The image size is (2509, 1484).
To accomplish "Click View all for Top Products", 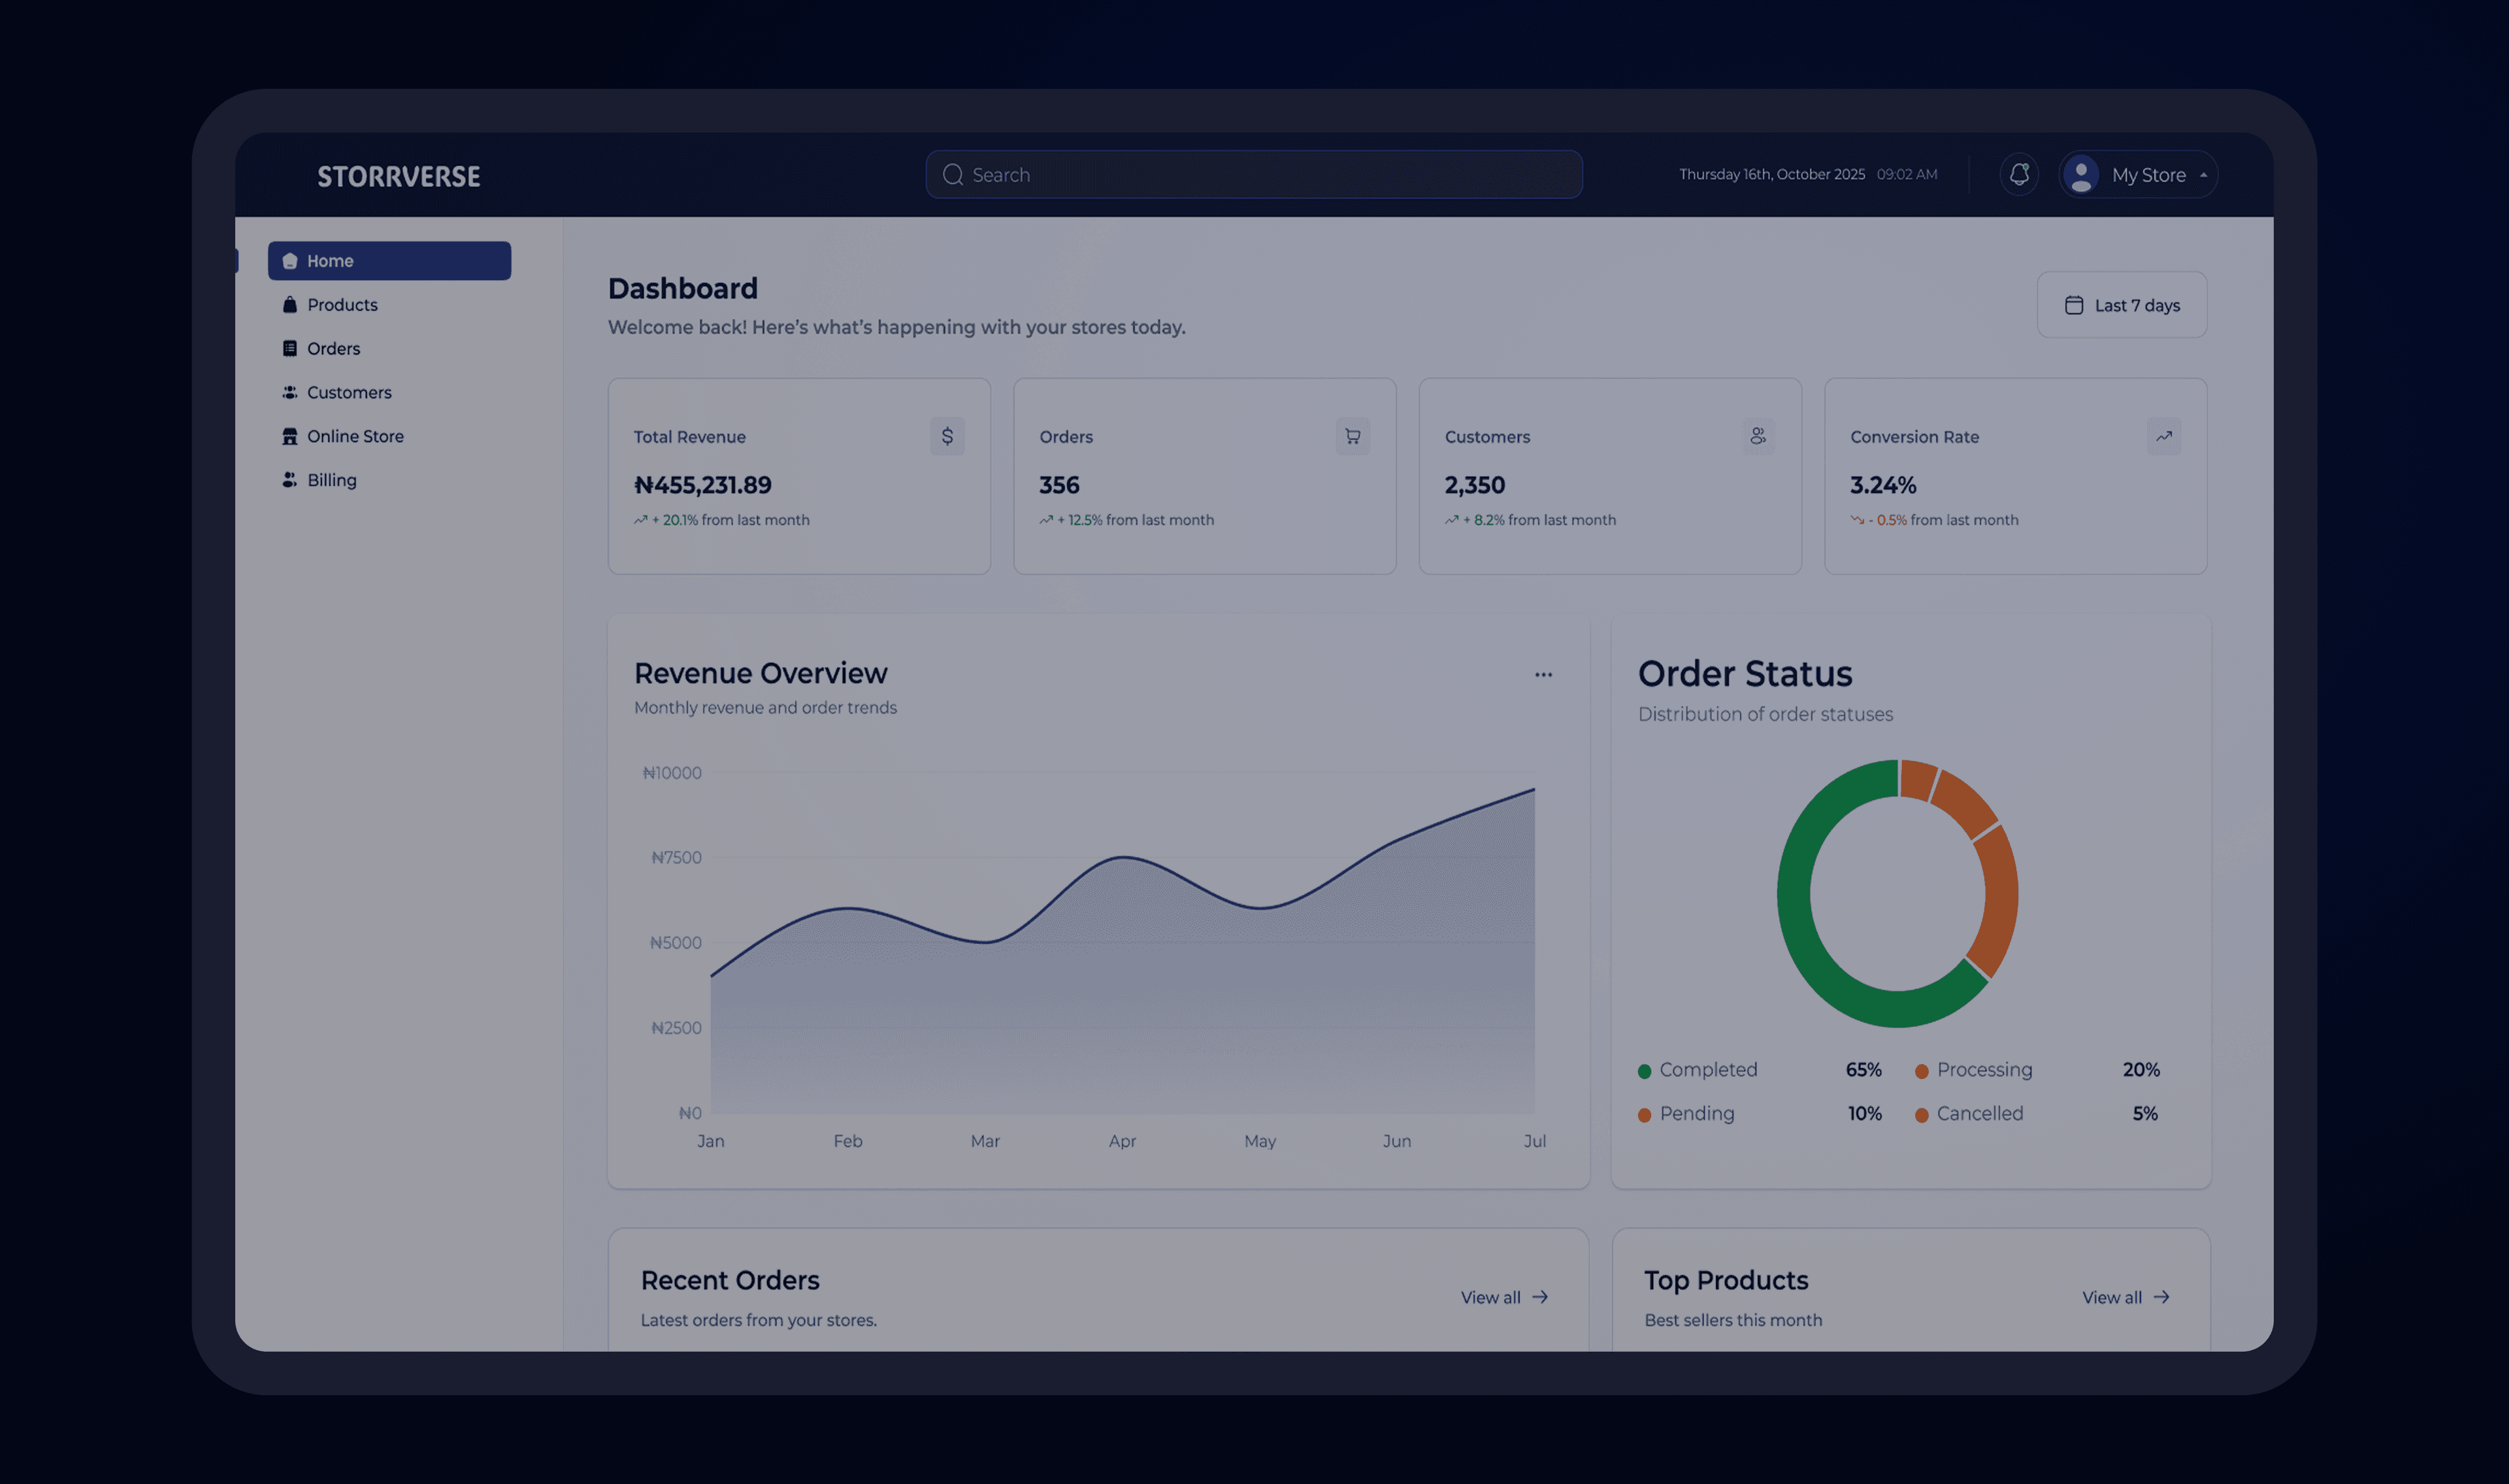I will [x=2126, y=1297].
